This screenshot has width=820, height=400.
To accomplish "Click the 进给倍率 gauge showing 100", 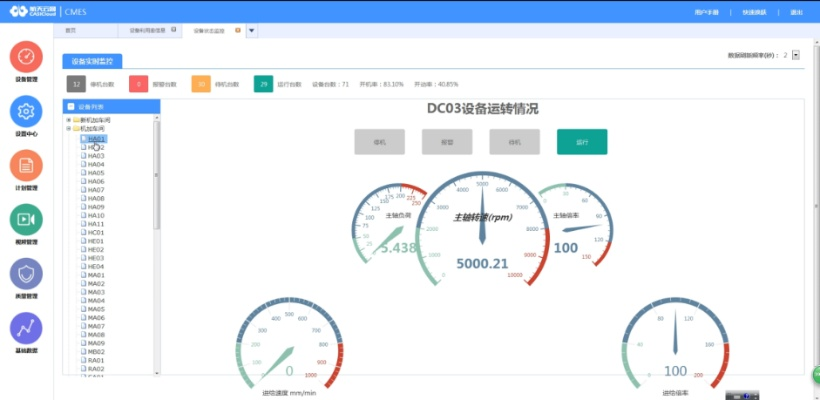I will 676,348.
